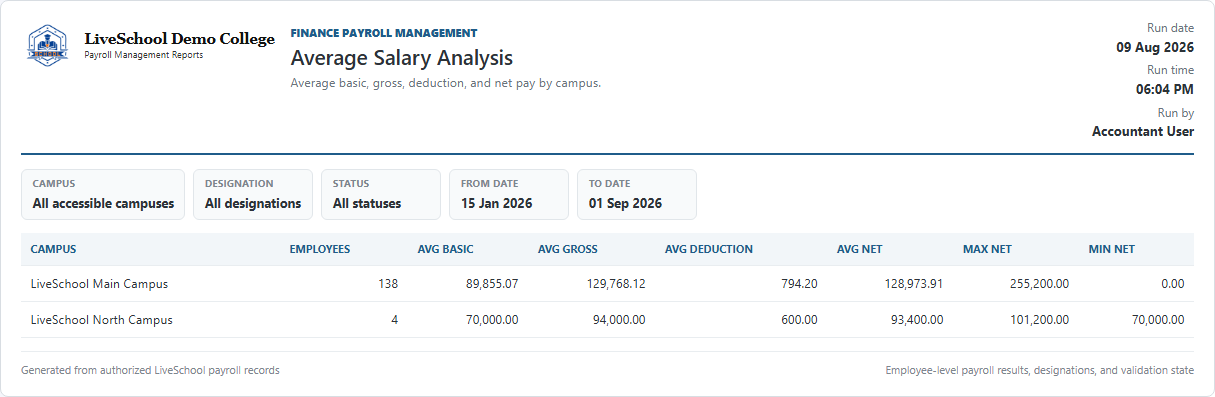This screenshot has height=397, width=1215.
Task: Click avg gross value 94,000.00
Action: [619, 320]
